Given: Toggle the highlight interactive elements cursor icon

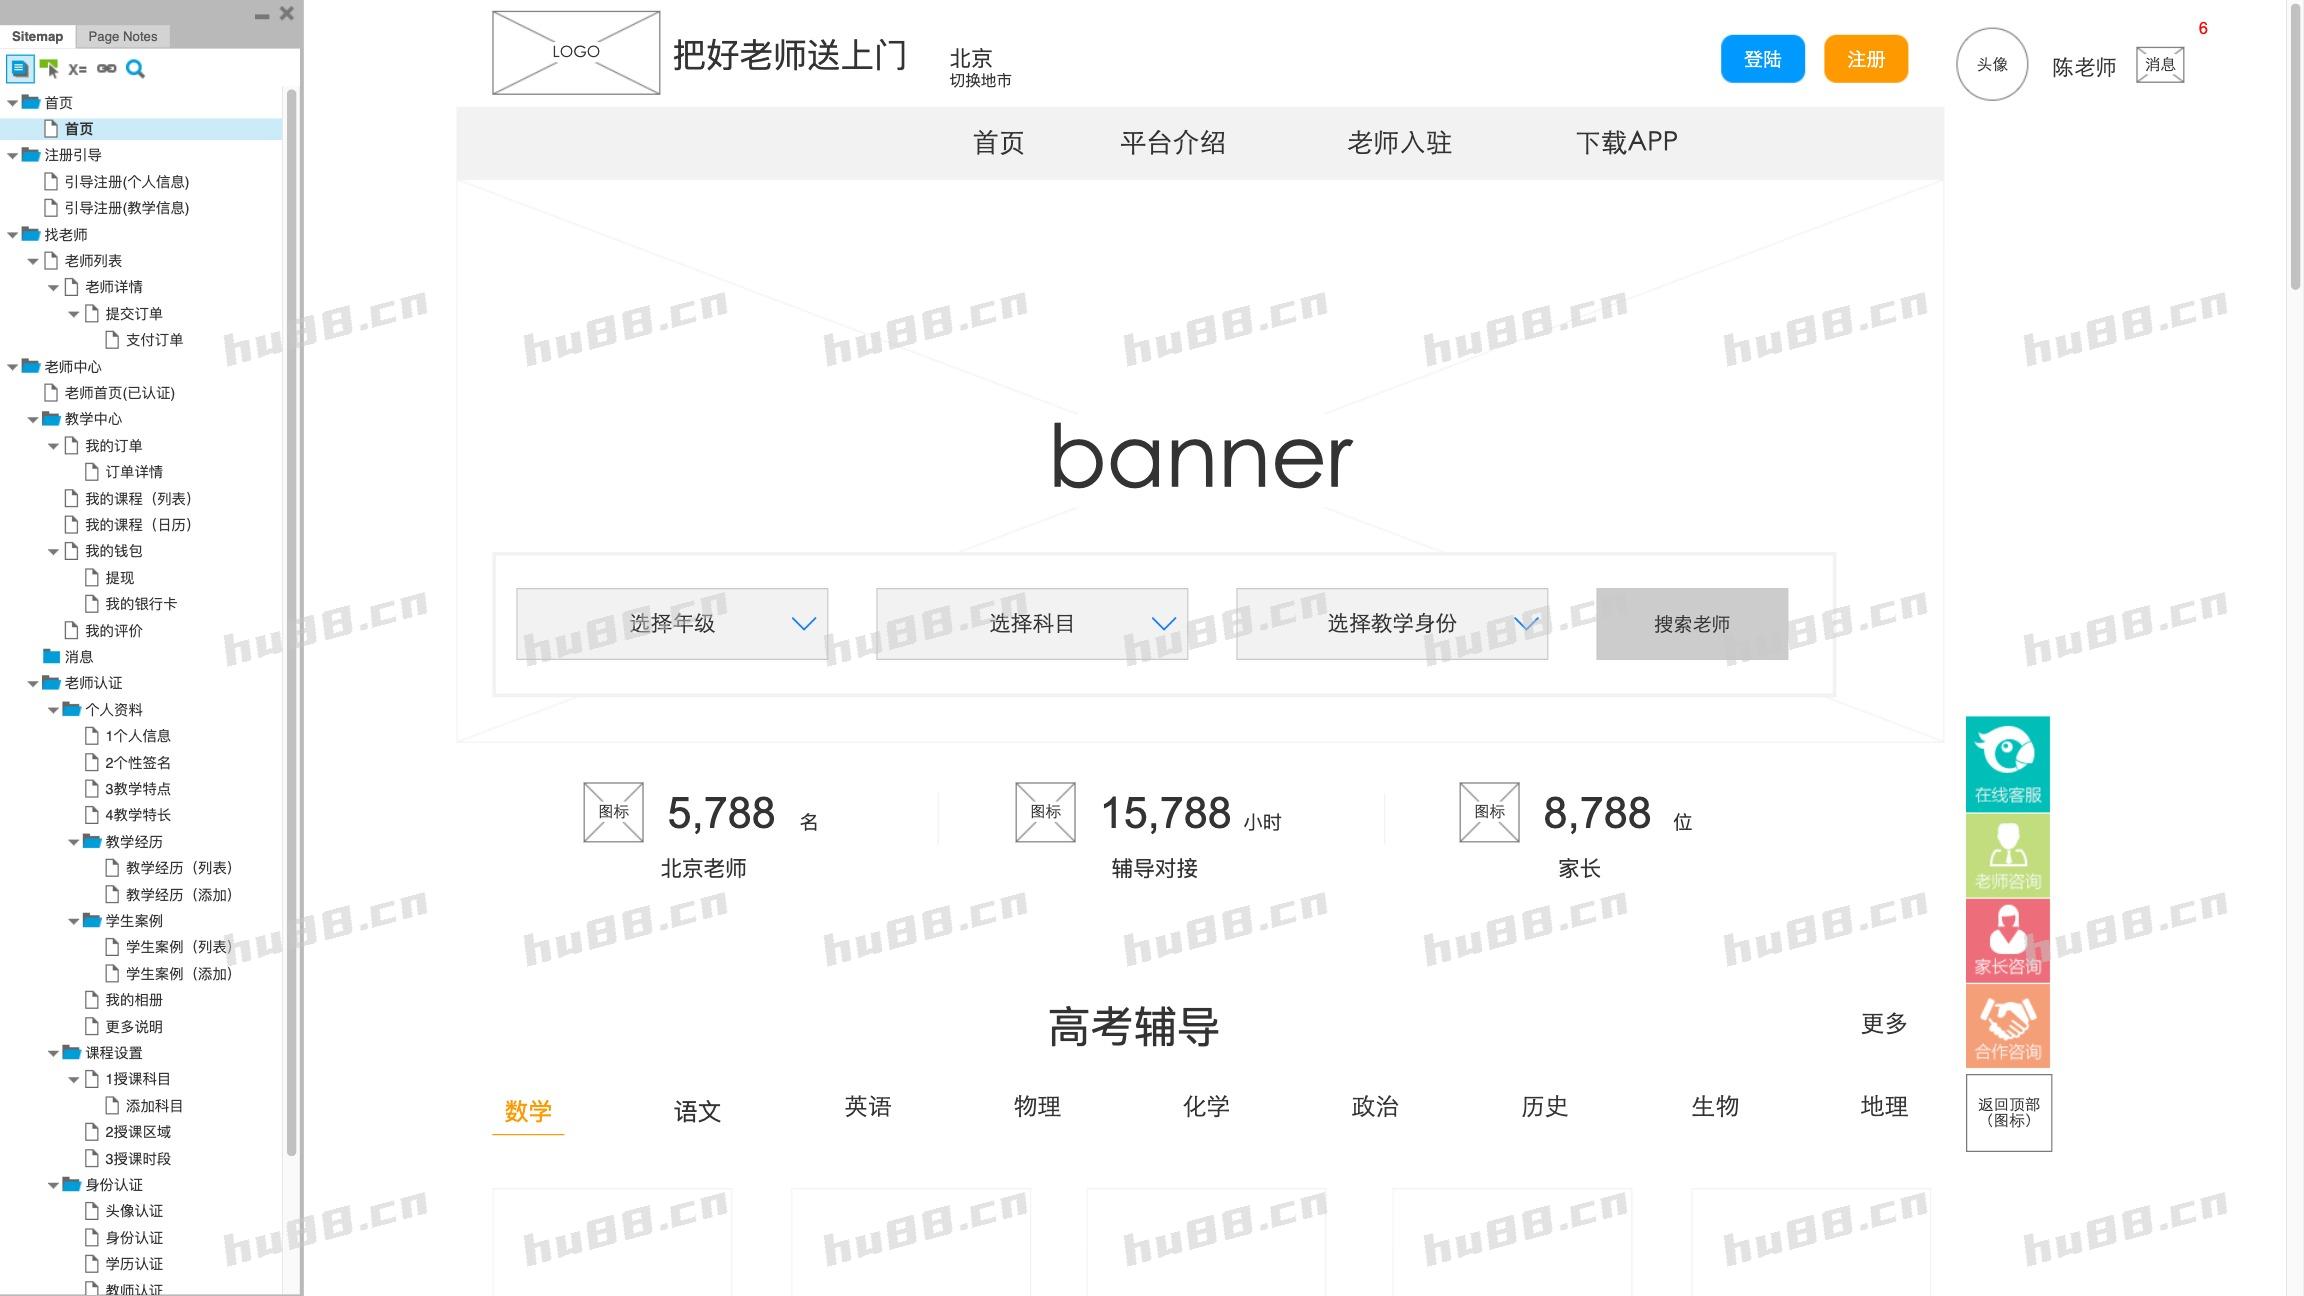Looking at the screenshot, I should (x=50, y=68).
